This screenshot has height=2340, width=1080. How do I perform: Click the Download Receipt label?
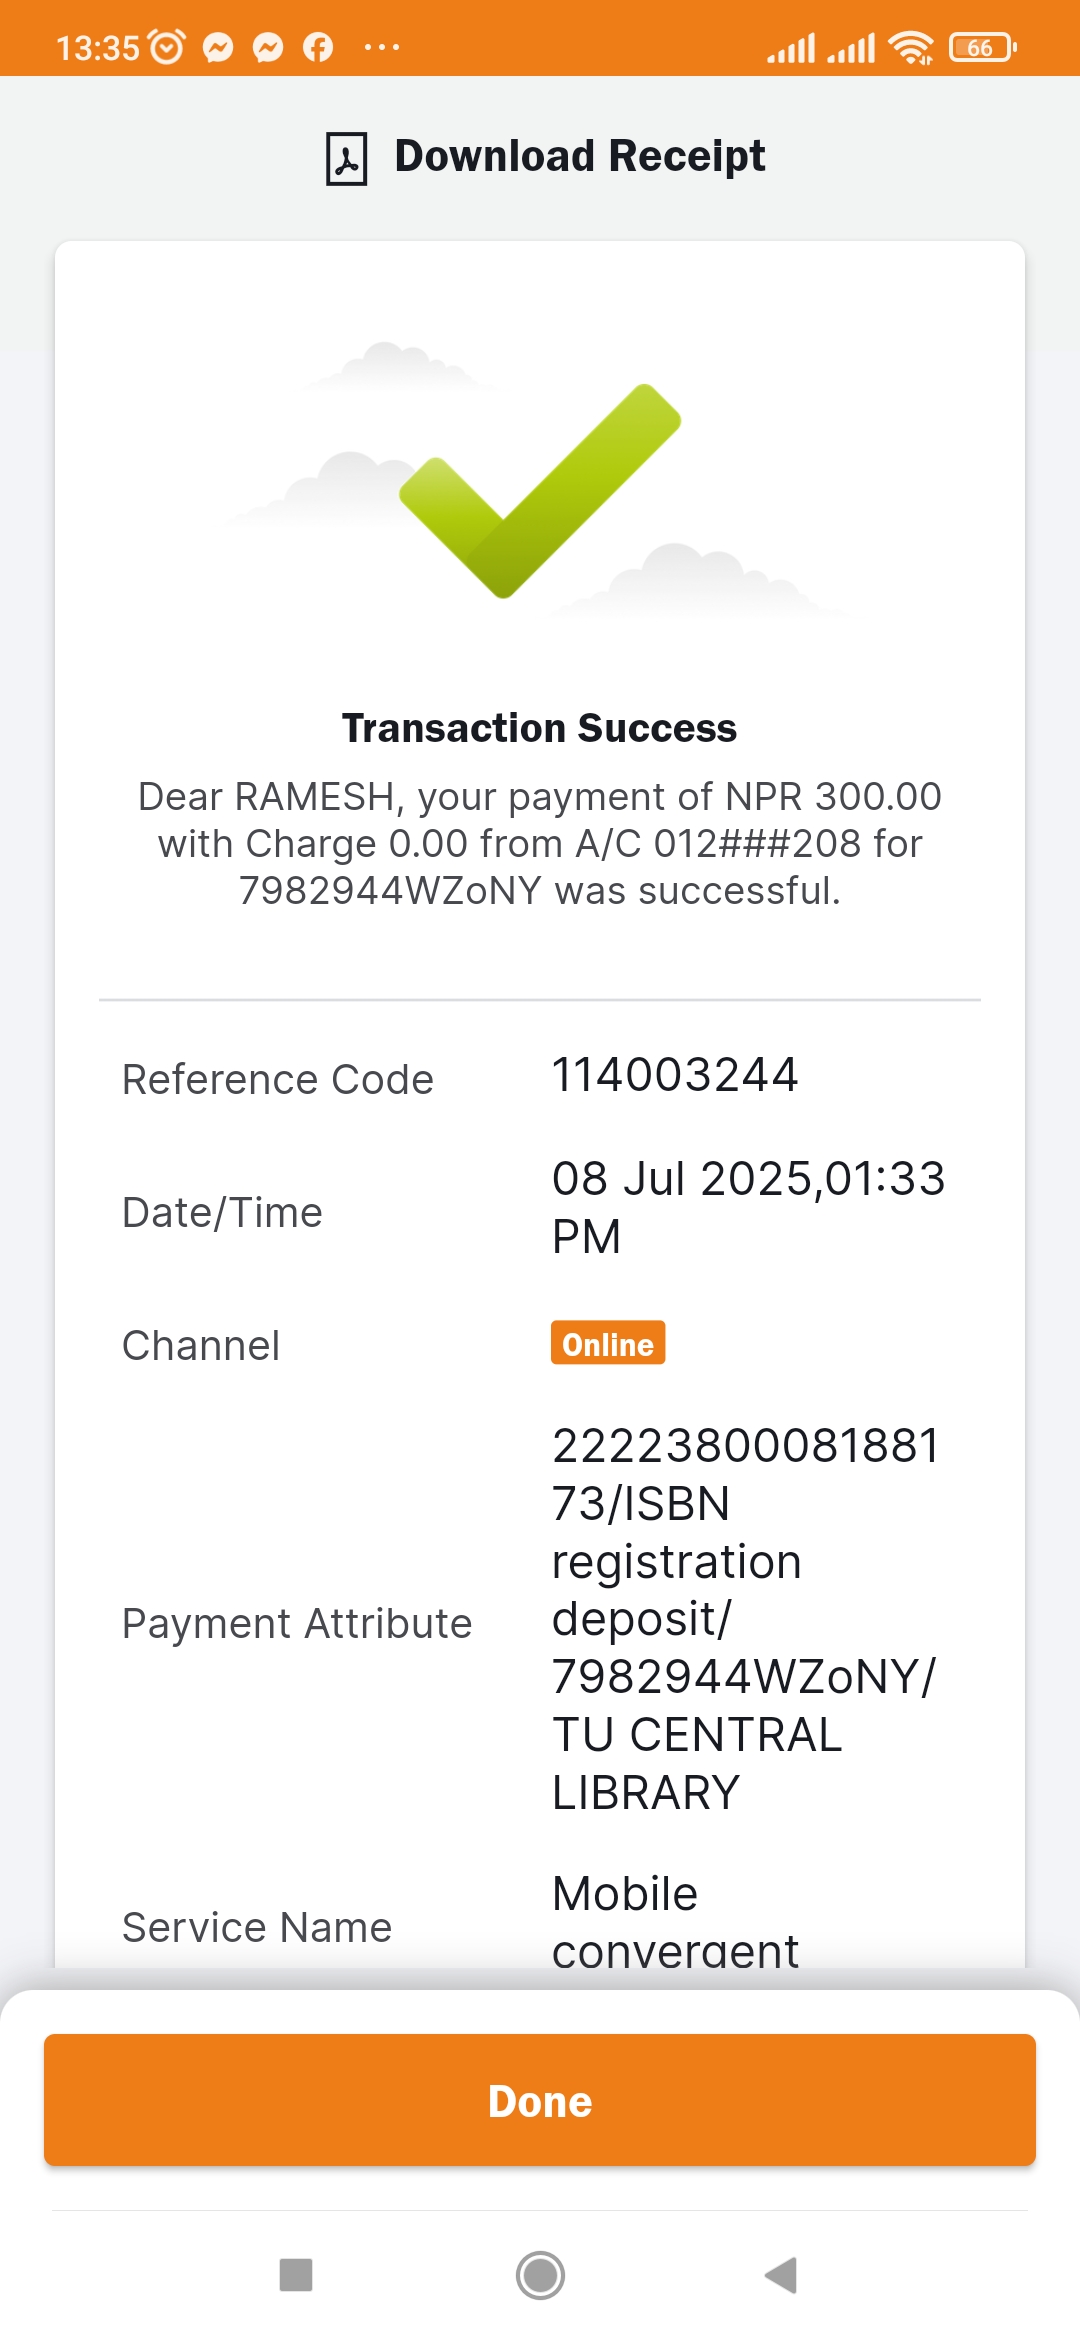click(579, 156)
